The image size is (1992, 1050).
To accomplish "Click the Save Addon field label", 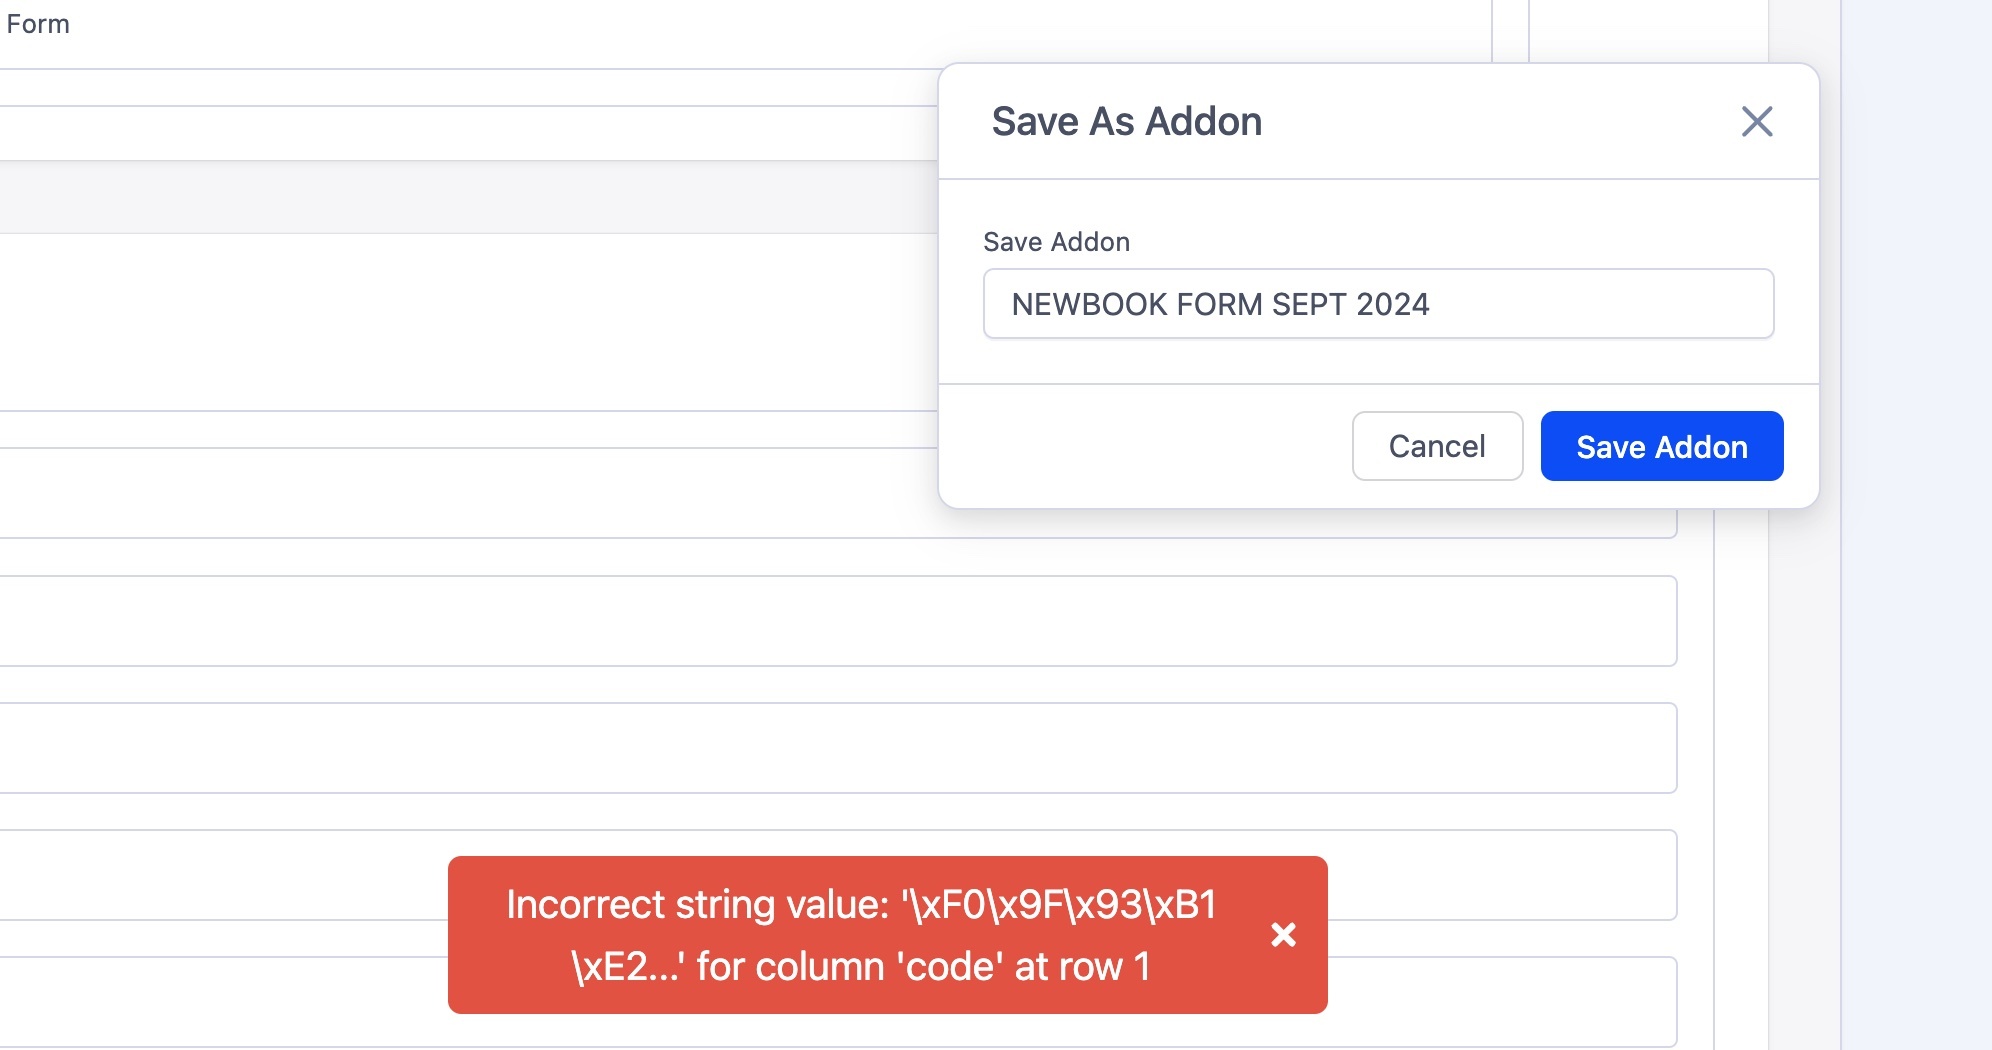I will coord(1056,242).
